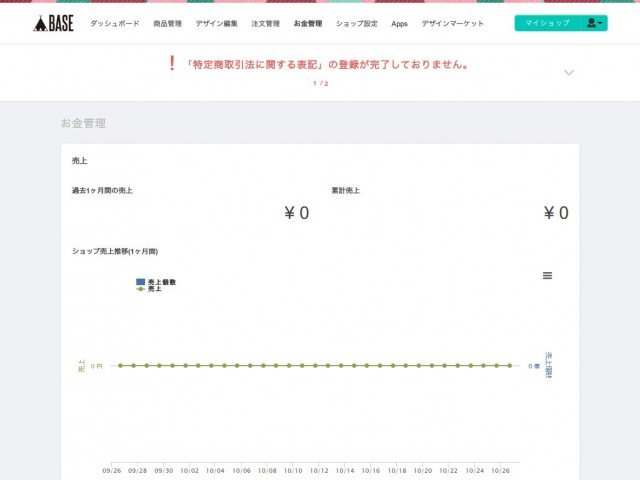This screenshot has height=480, width=640.
Task: Open the Apps menu item
Action: 399,24
